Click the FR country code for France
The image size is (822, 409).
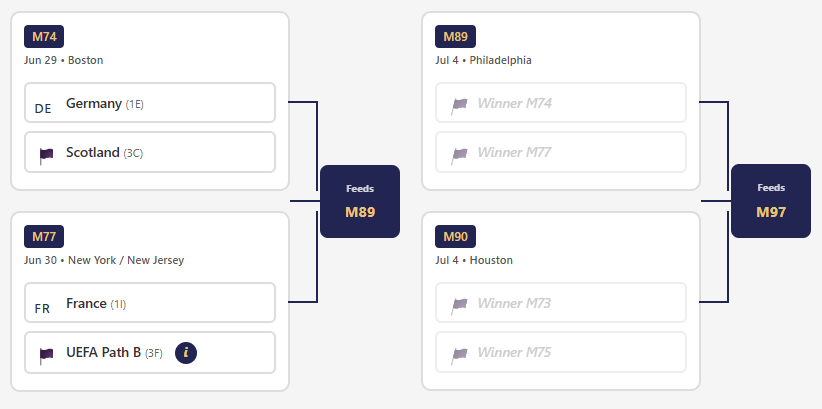coord(42,309)
